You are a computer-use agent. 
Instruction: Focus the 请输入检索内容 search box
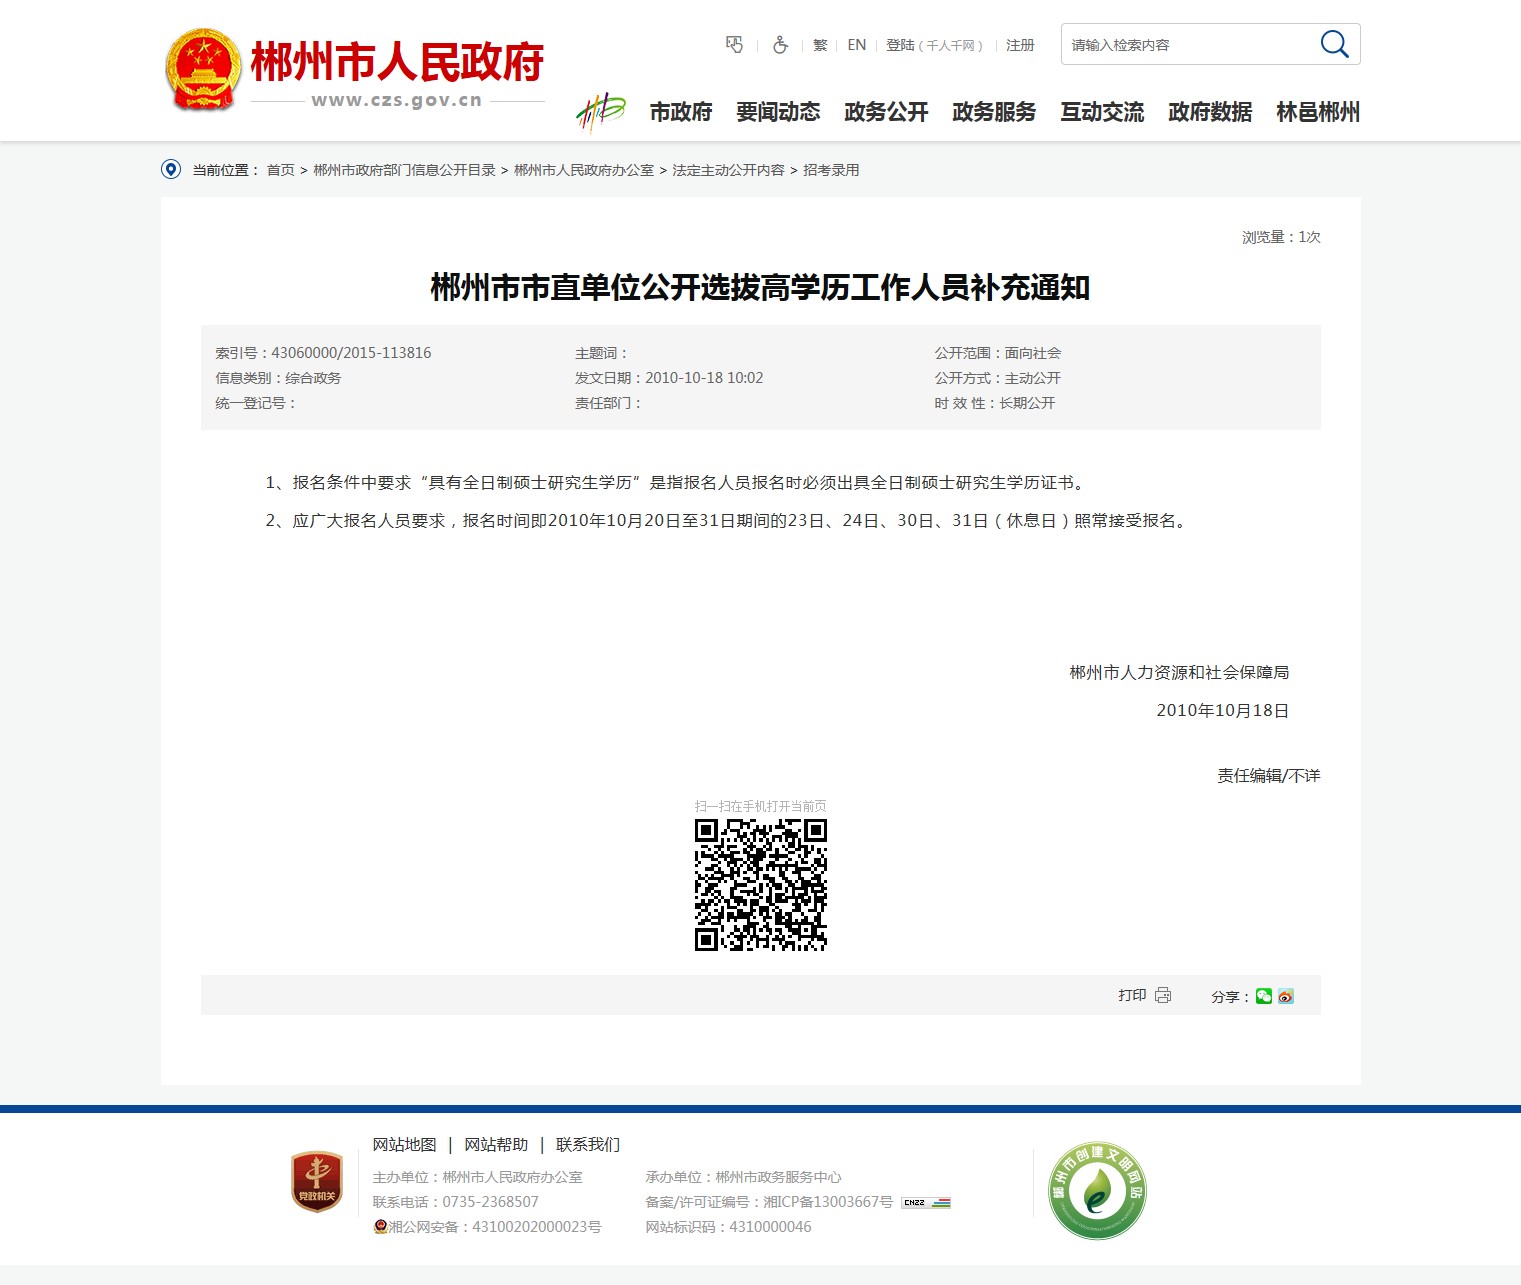click(x=1185, y=45)
